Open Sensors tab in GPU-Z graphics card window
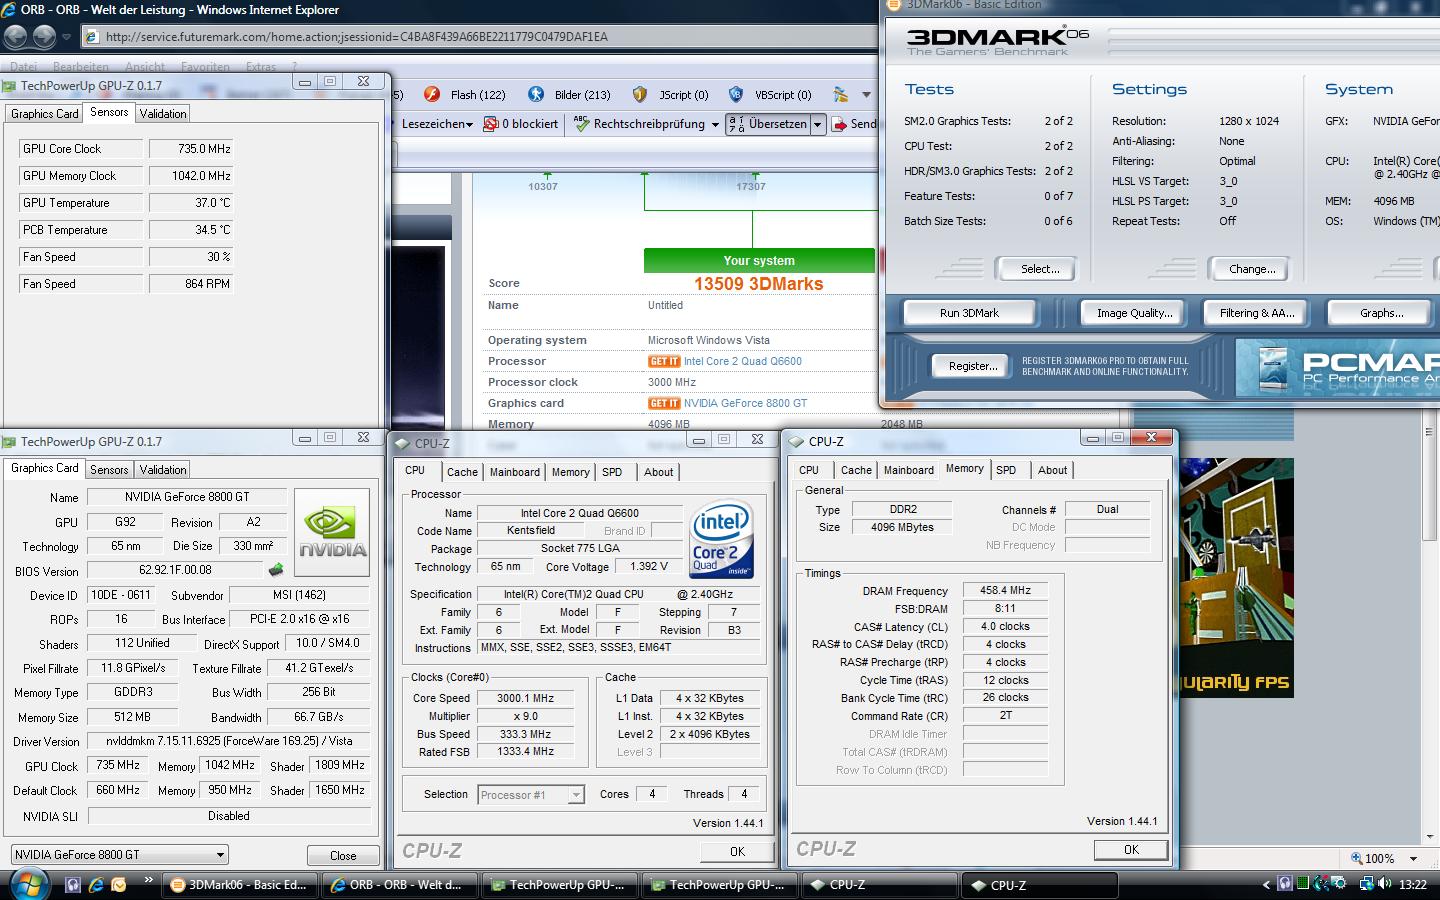This screenshot has height=900, width=1440. [109, 470]
